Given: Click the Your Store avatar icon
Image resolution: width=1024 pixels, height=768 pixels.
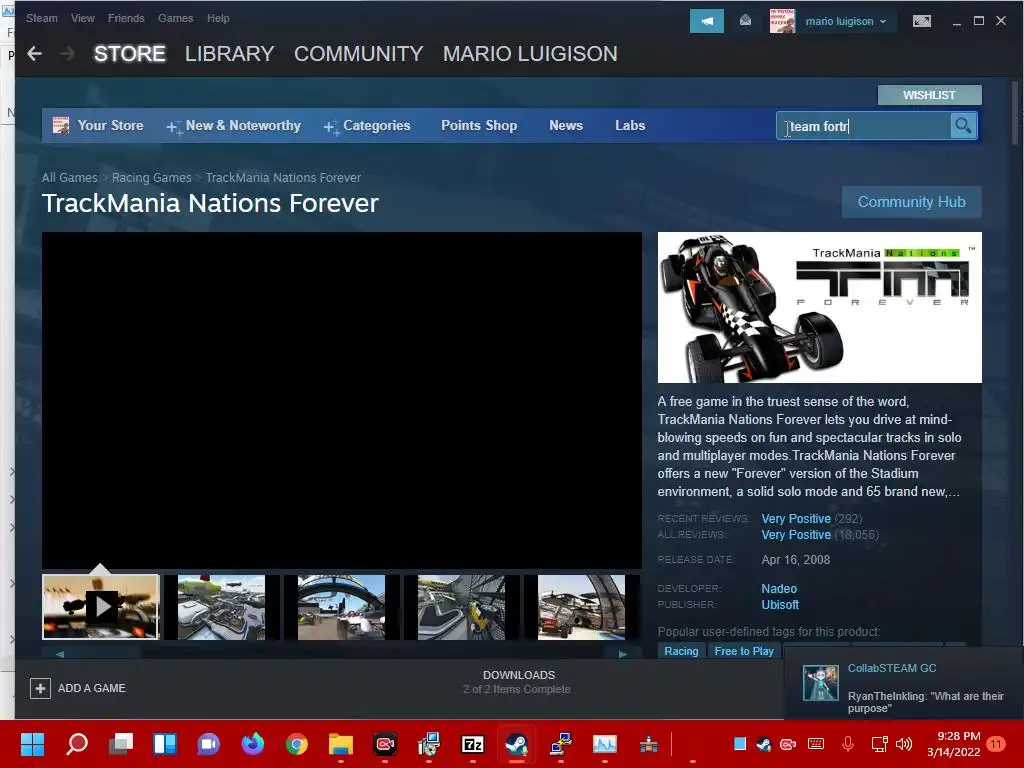Looking at the screenshot, I should pos(61,125).
